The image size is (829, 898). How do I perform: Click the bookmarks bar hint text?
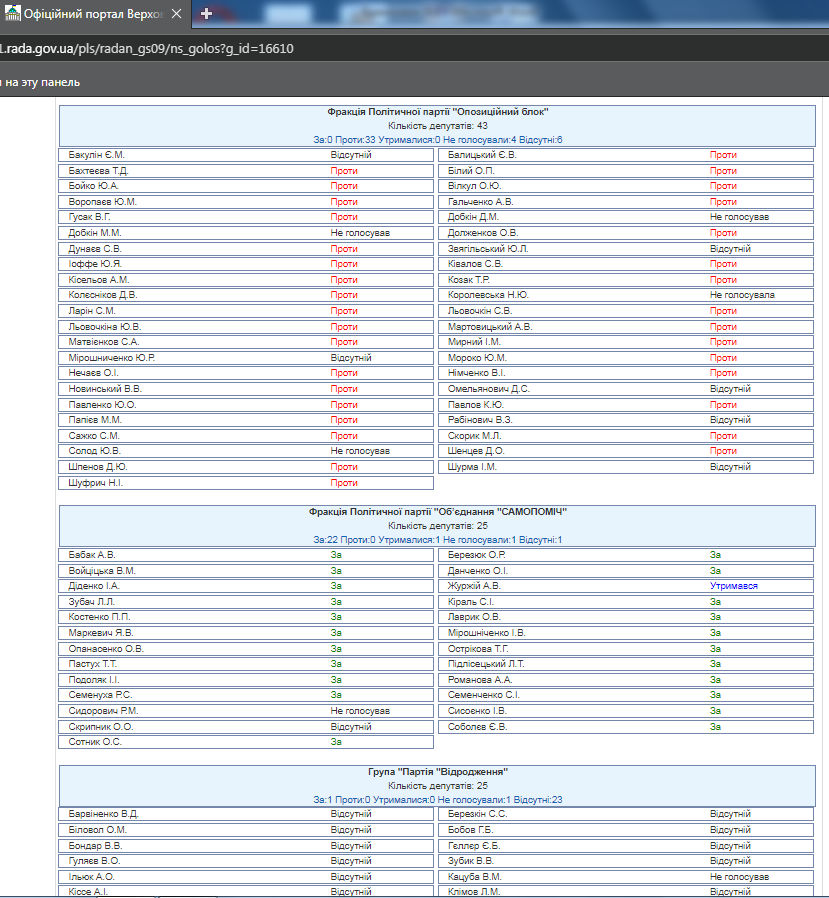[x=40, y=82]
